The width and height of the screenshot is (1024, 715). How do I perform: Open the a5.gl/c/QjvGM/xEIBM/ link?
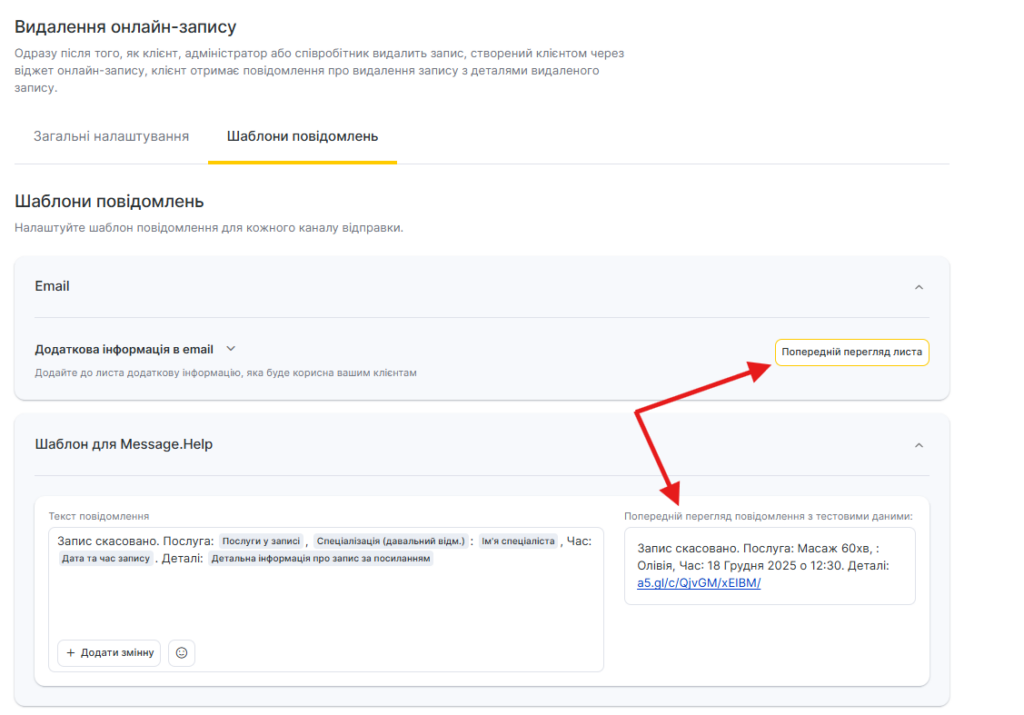pos(698,583)
